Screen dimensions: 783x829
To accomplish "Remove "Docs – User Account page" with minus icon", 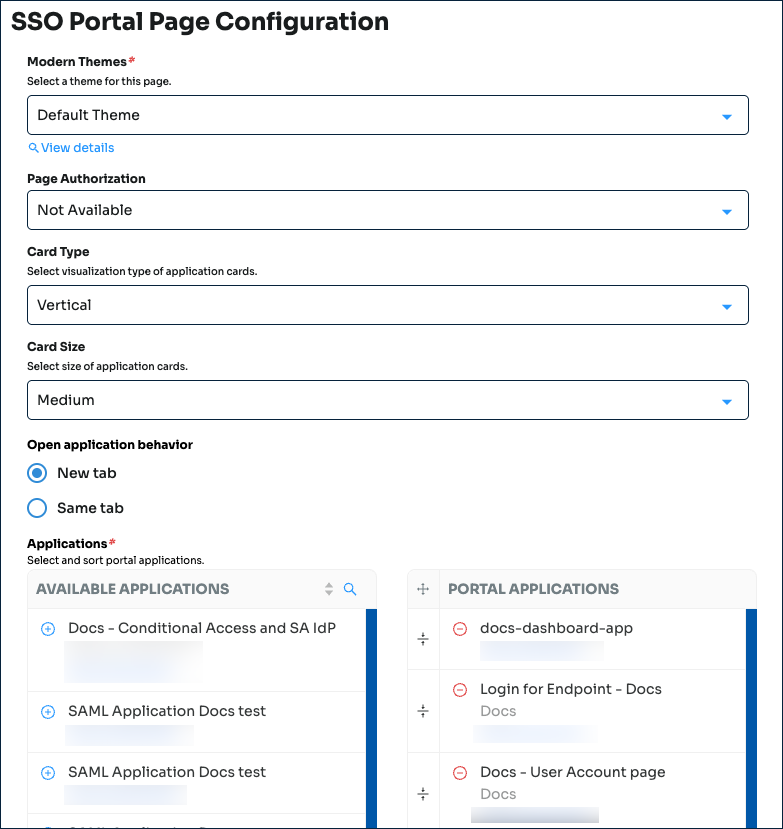I will [459, 772].
